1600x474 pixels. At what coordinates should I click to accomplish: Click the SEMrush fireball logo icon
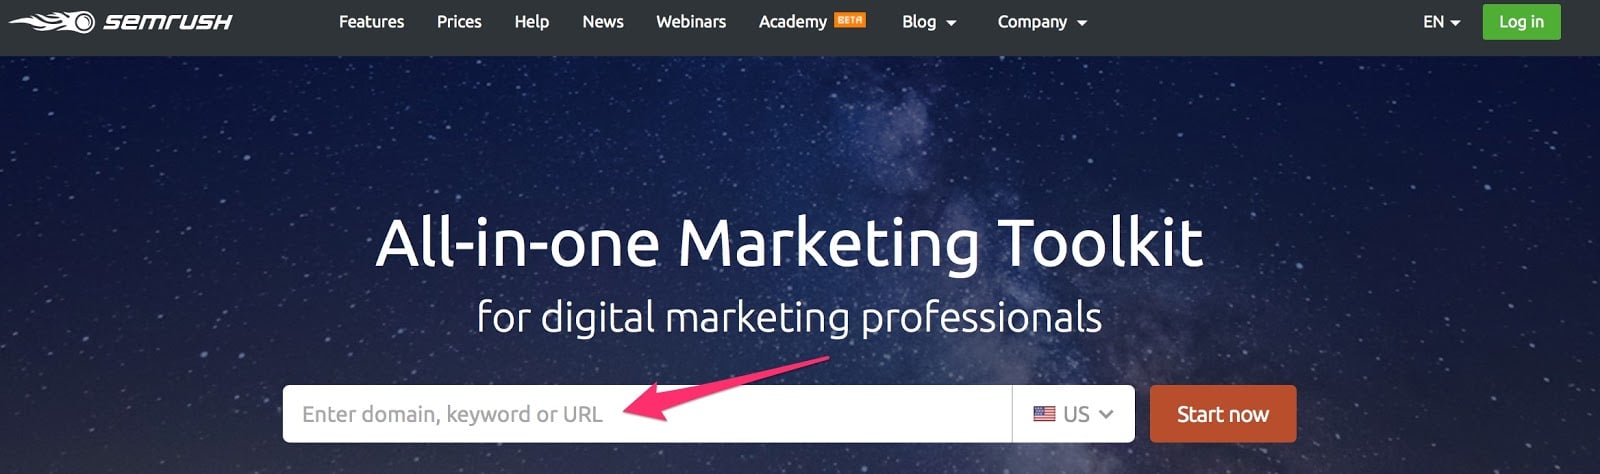(x=52, y=21)
